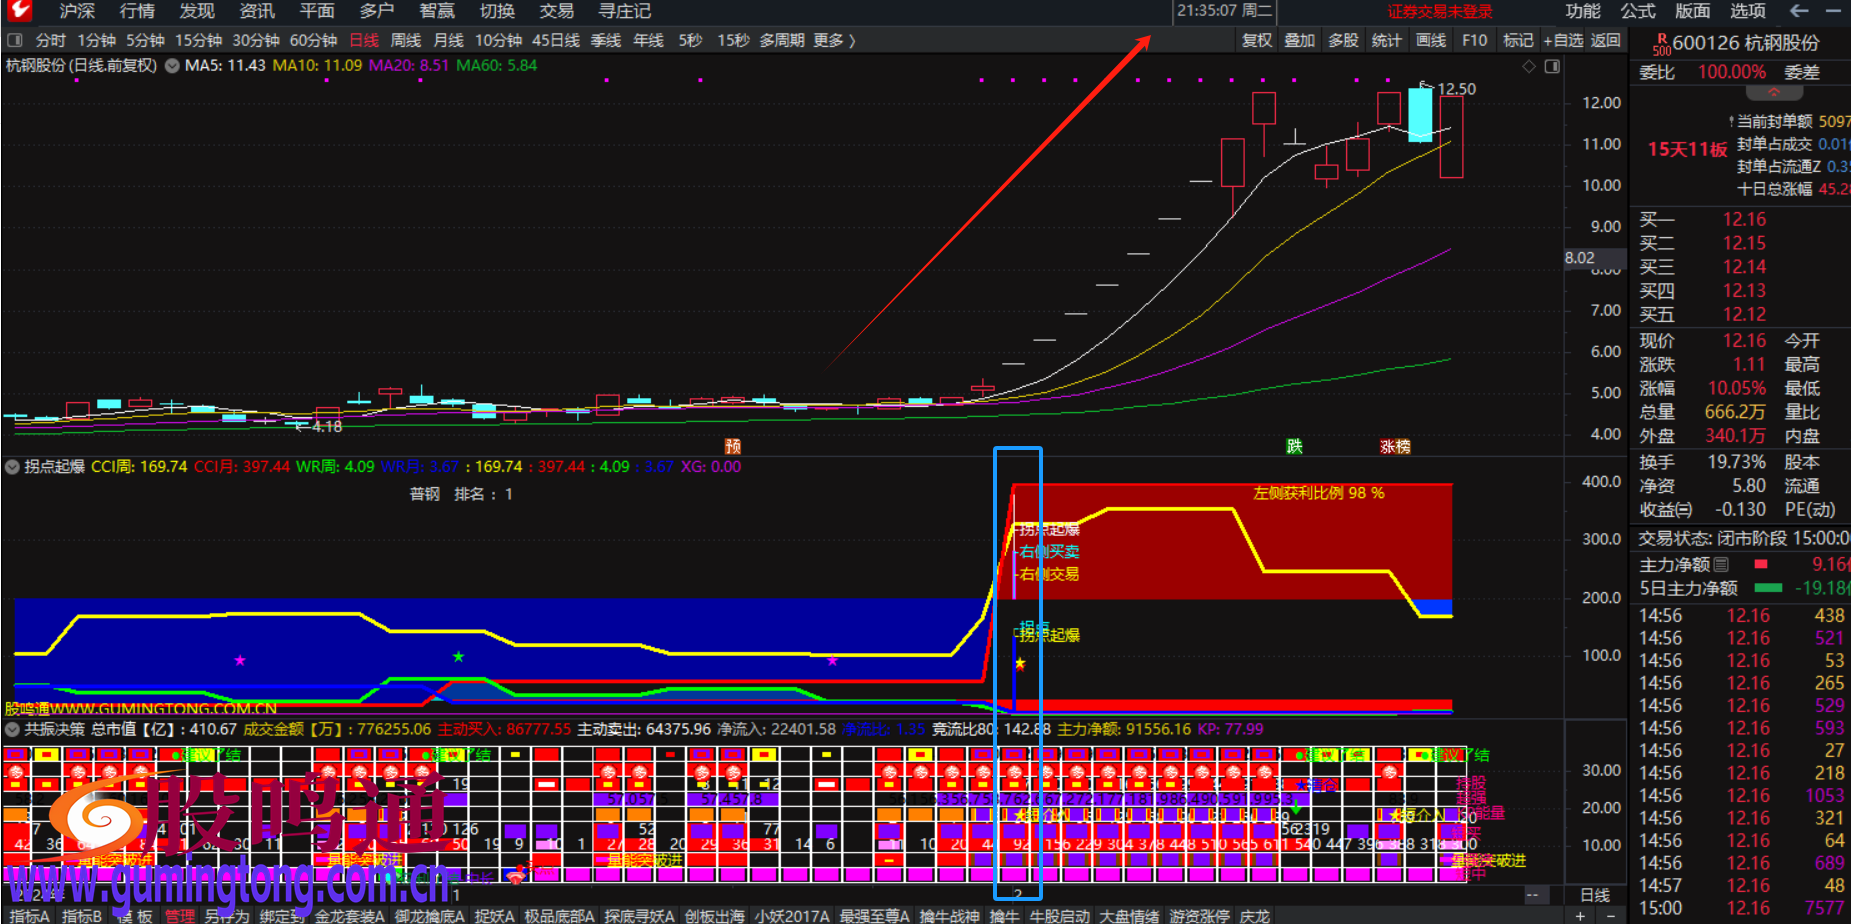The height and width of the screenshot is (924, 1851).
Task: Collapse the order book panel with red chevron
Action: point(1774,93)
